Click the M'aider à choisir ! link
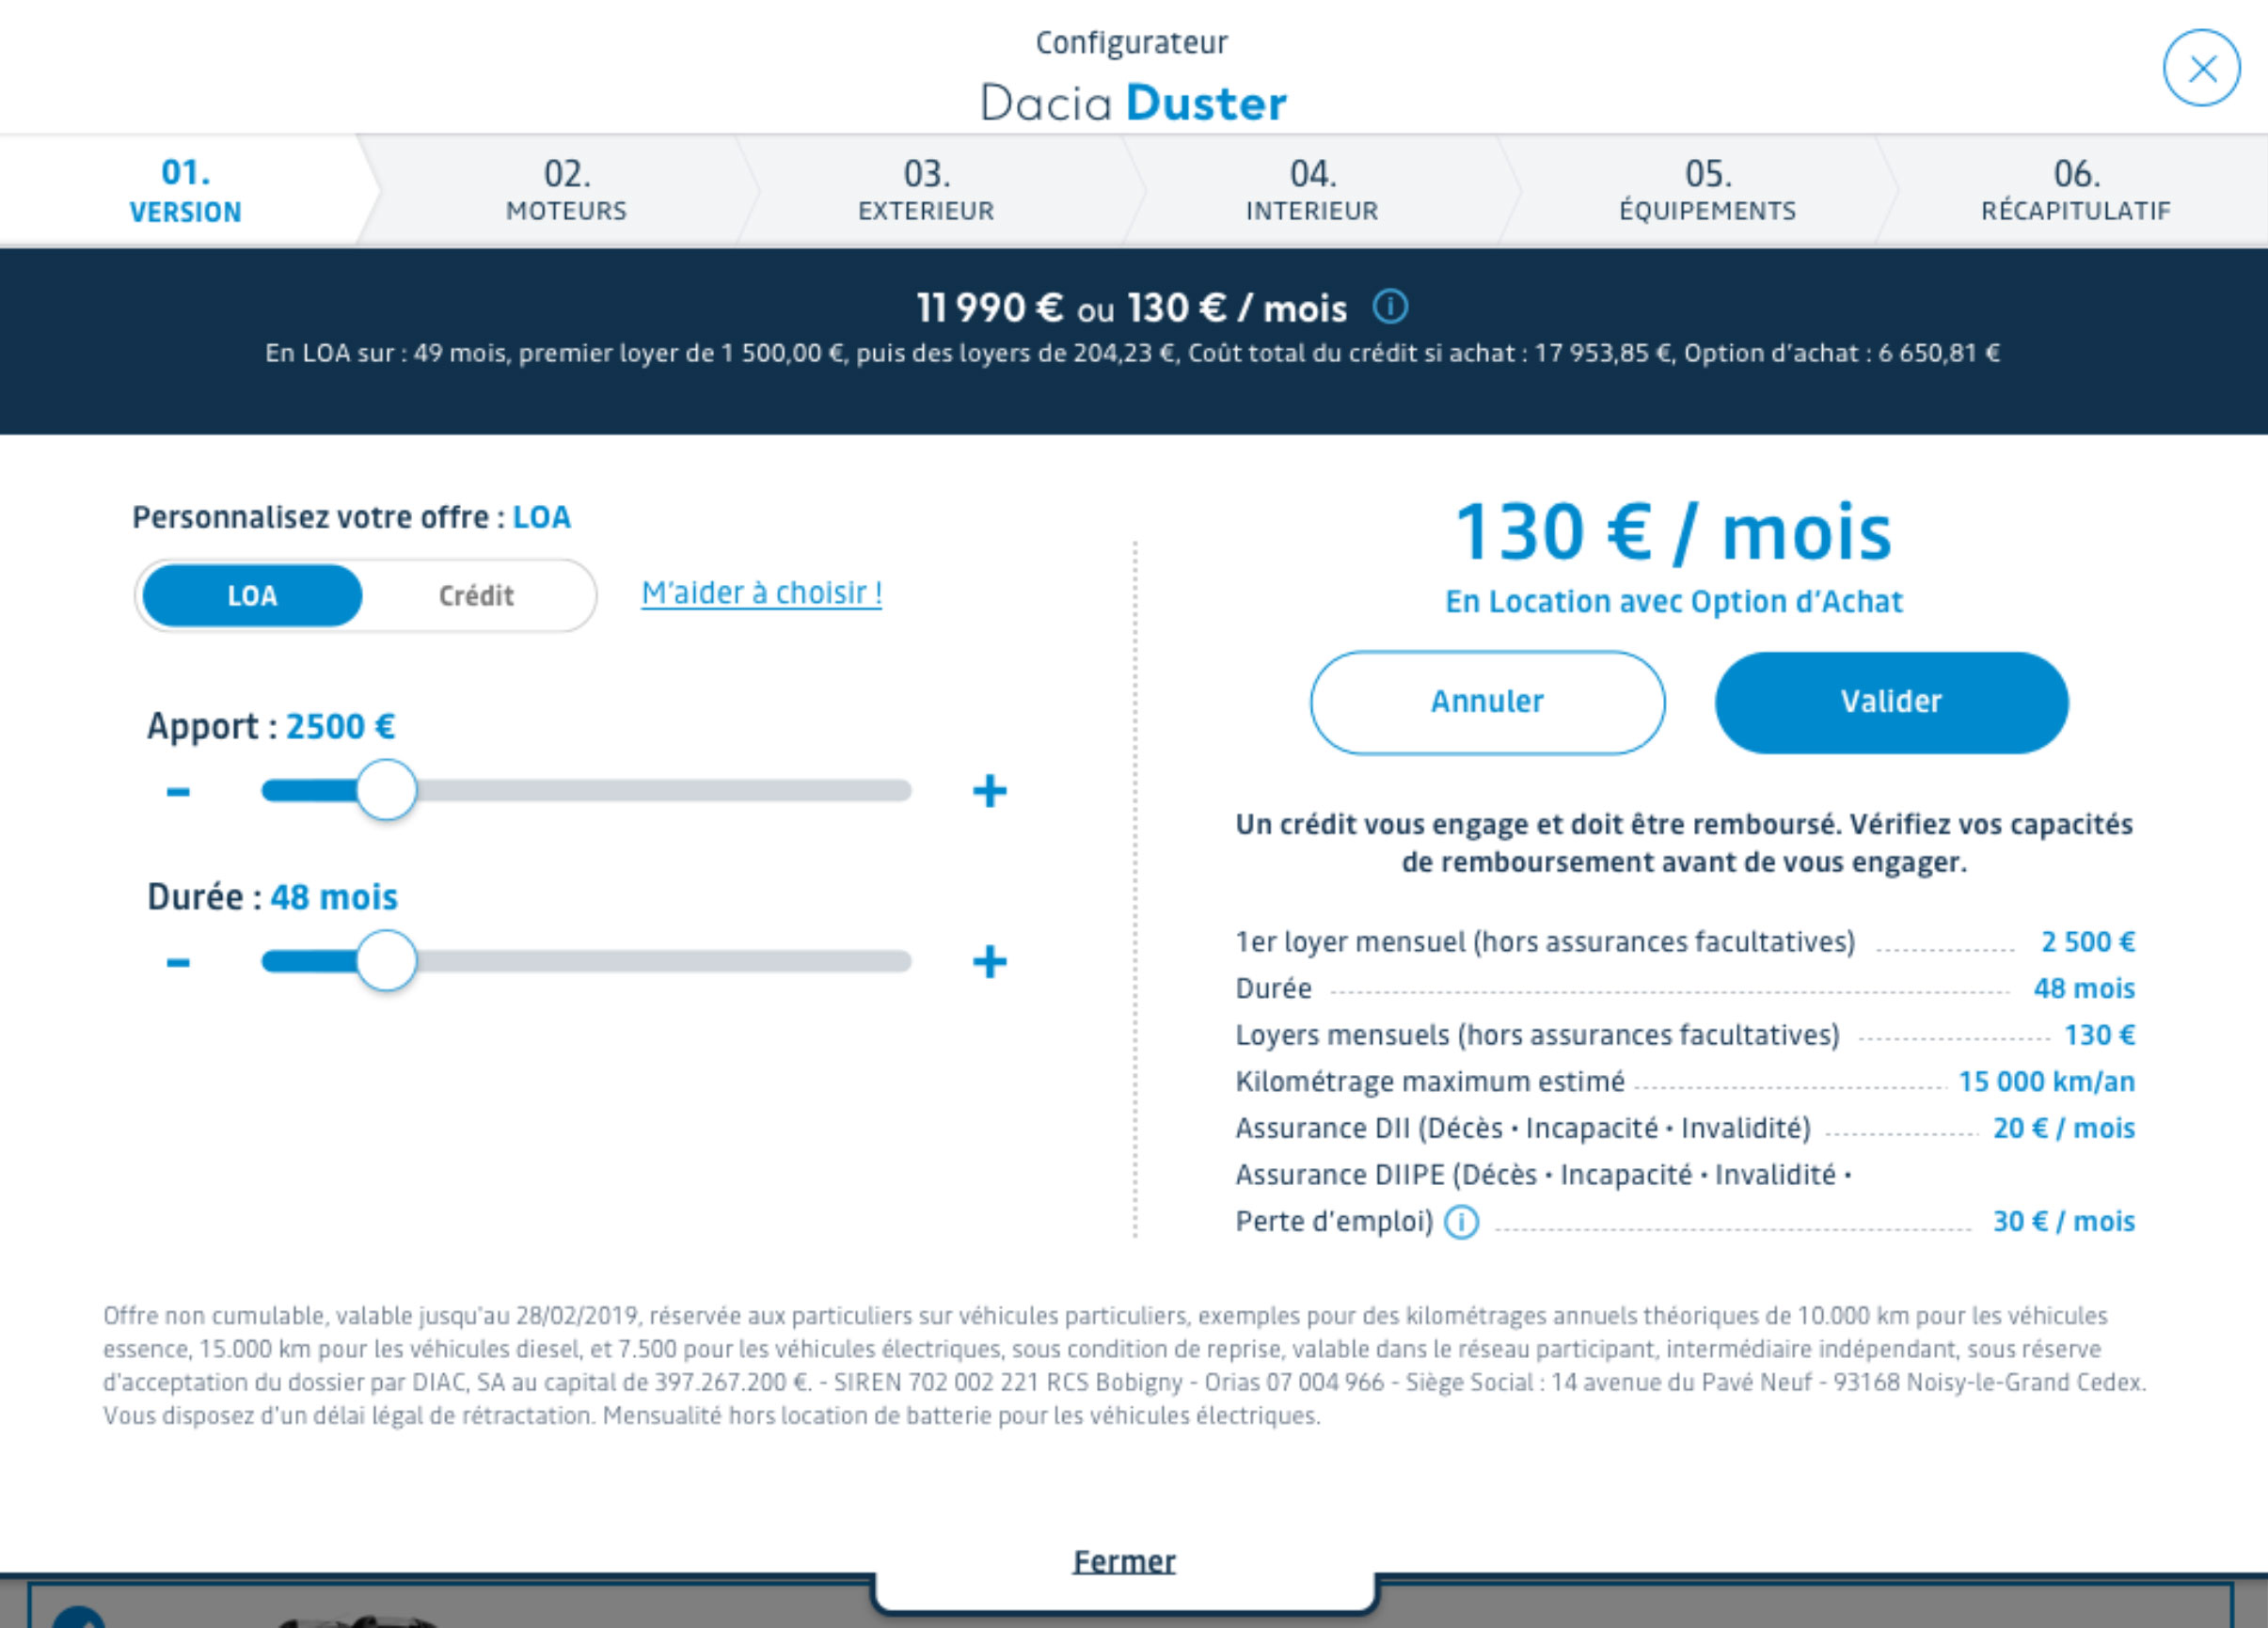The height and width of the screenshot is (1628, 2268). [x=762, y=593]
